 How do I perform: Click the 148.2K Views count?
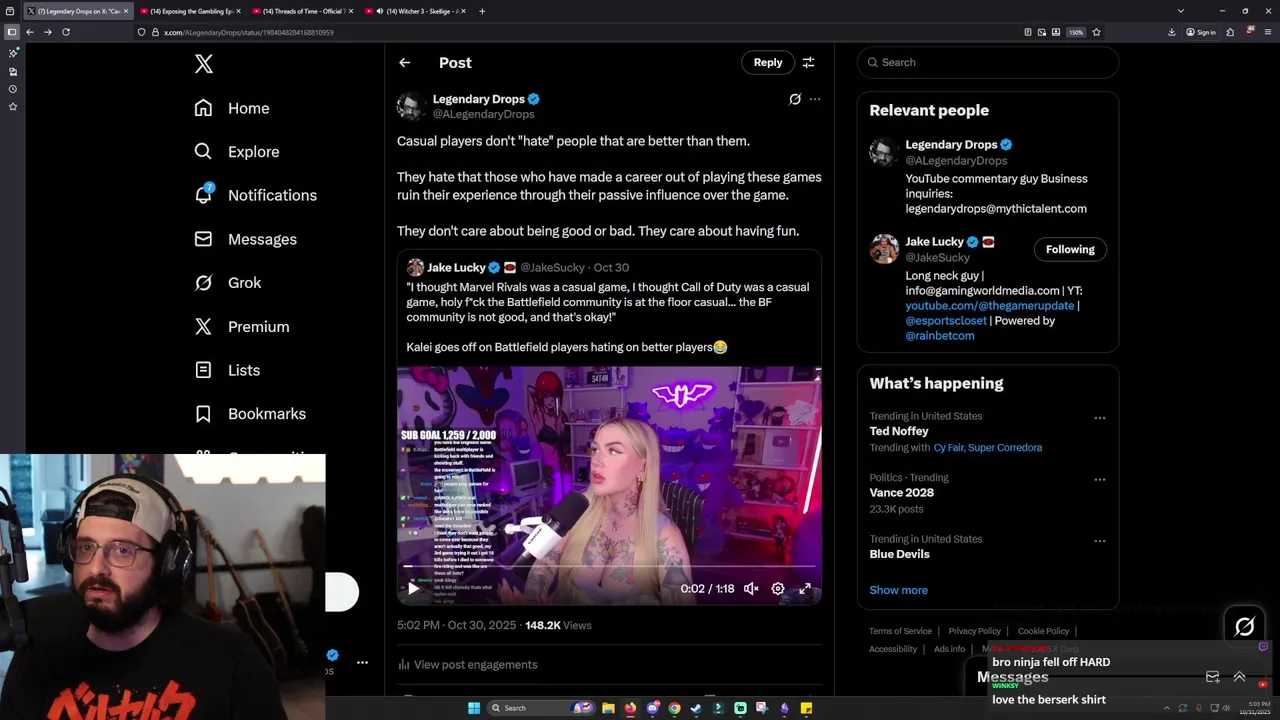click(x=558, y=625)
